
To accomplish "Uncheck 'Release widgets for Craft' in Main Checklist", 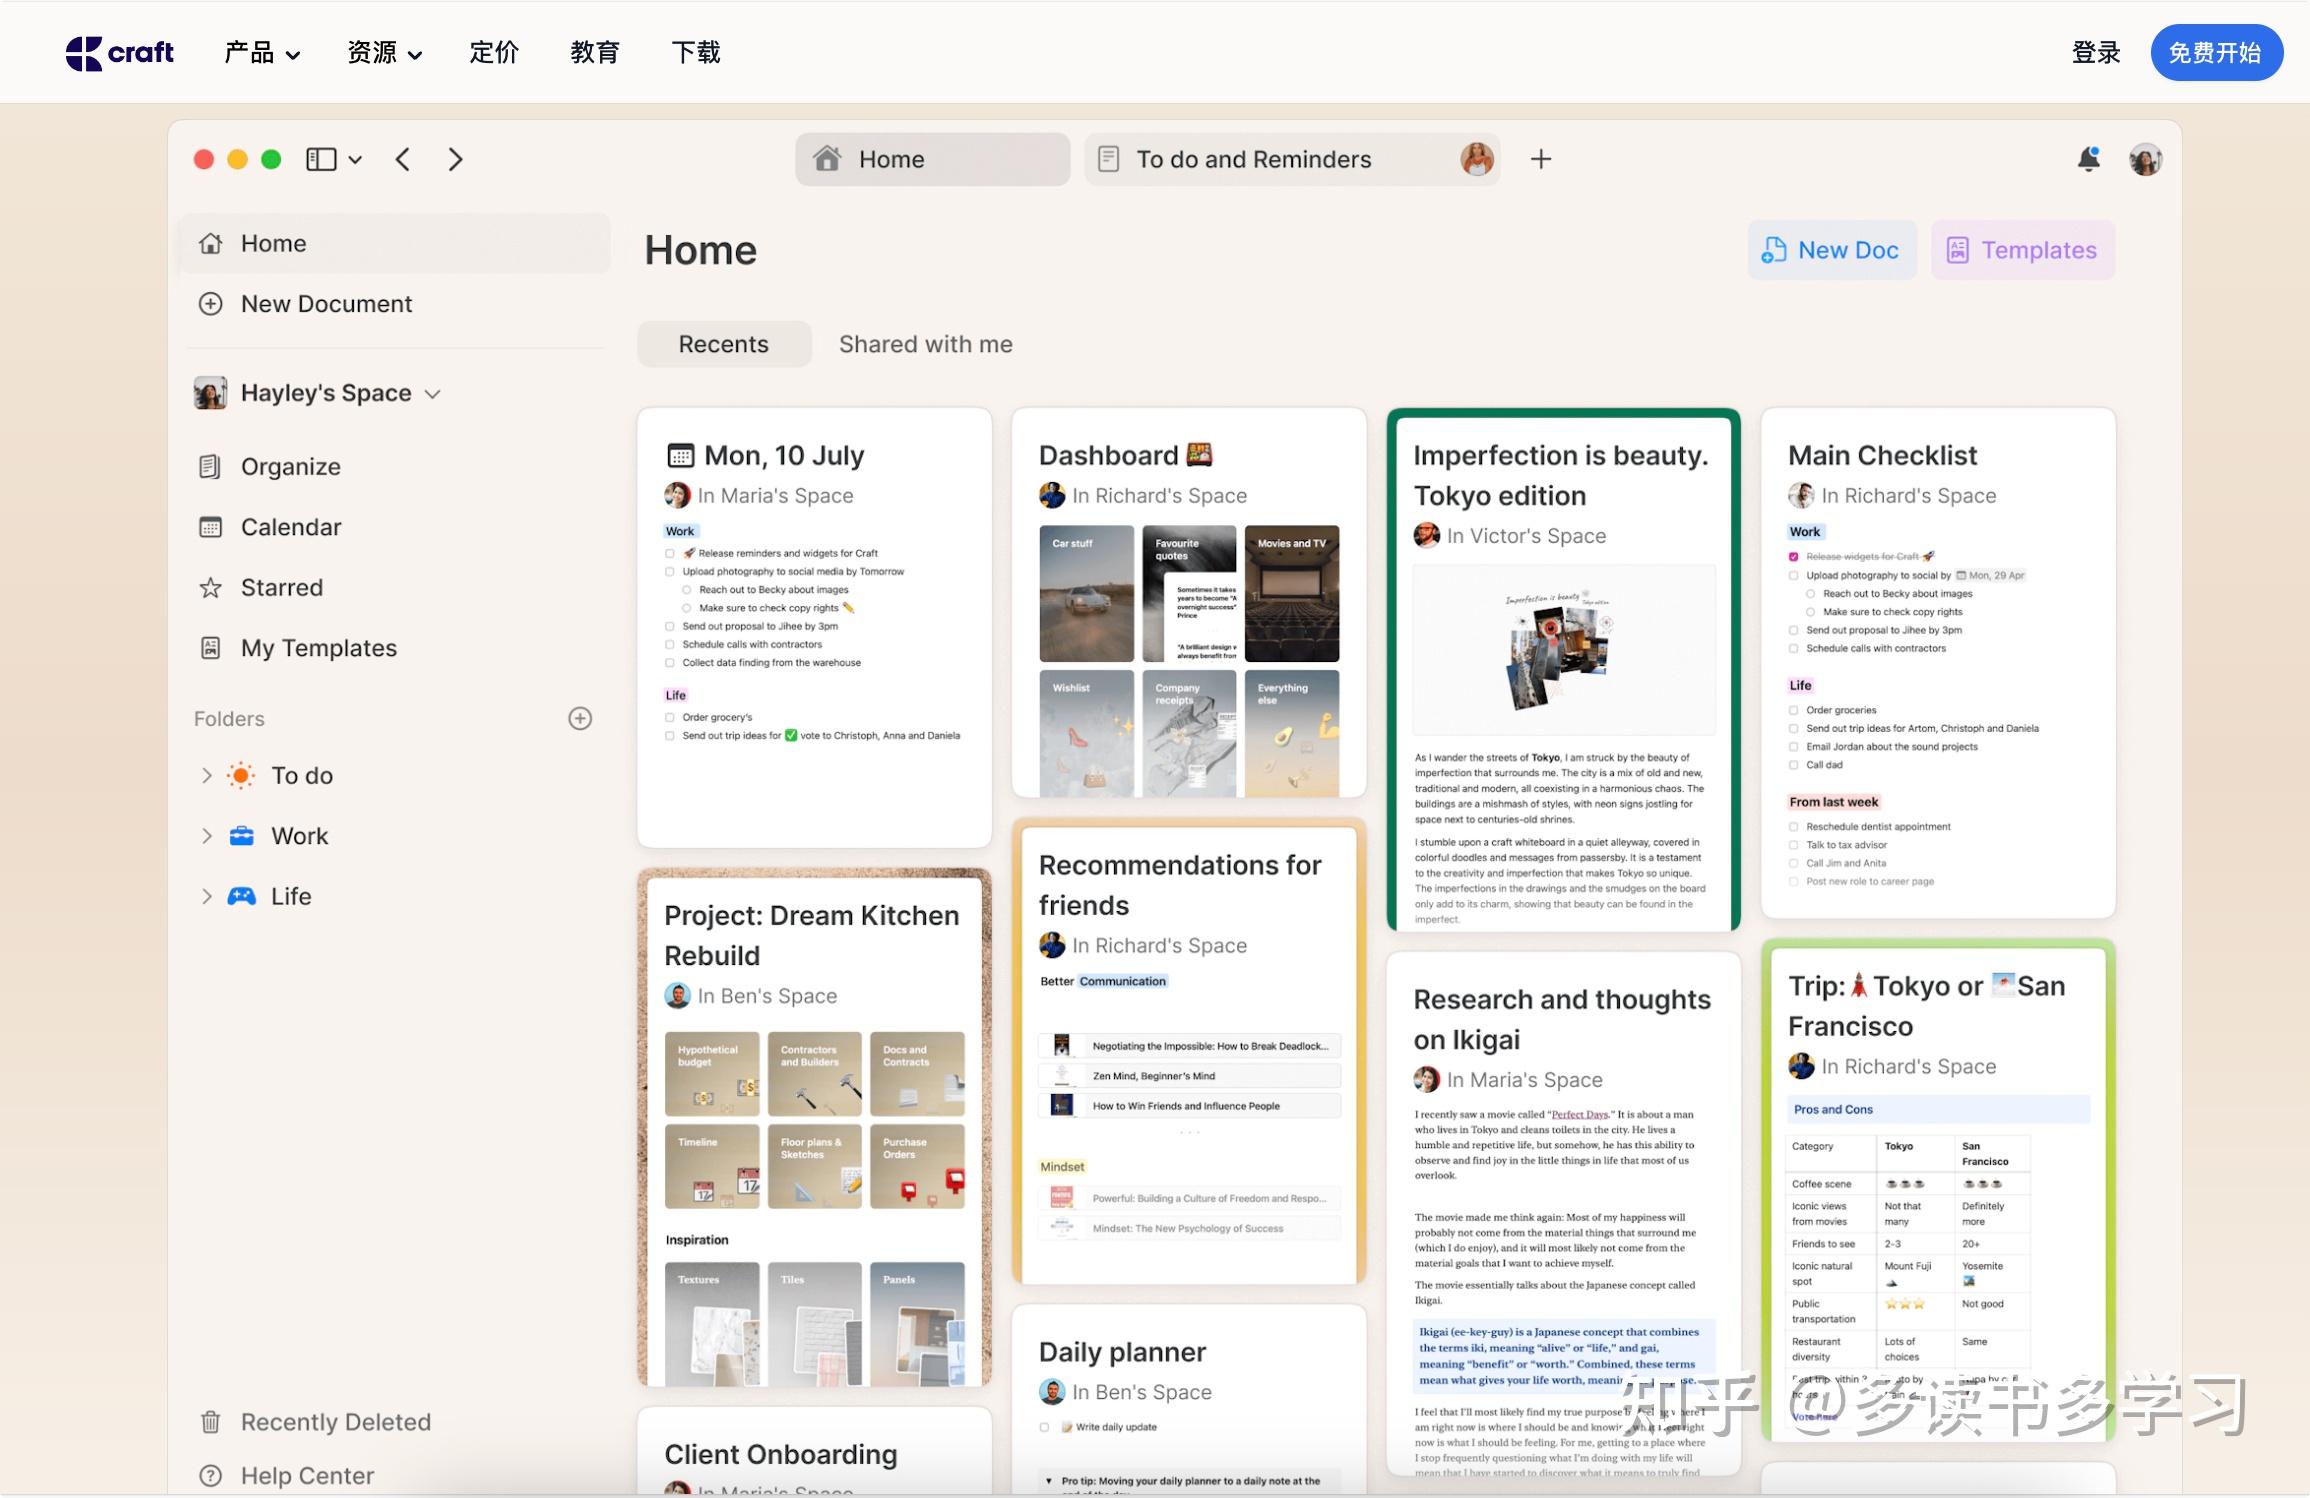I will pyautogui.click(x=1794, y=557).
